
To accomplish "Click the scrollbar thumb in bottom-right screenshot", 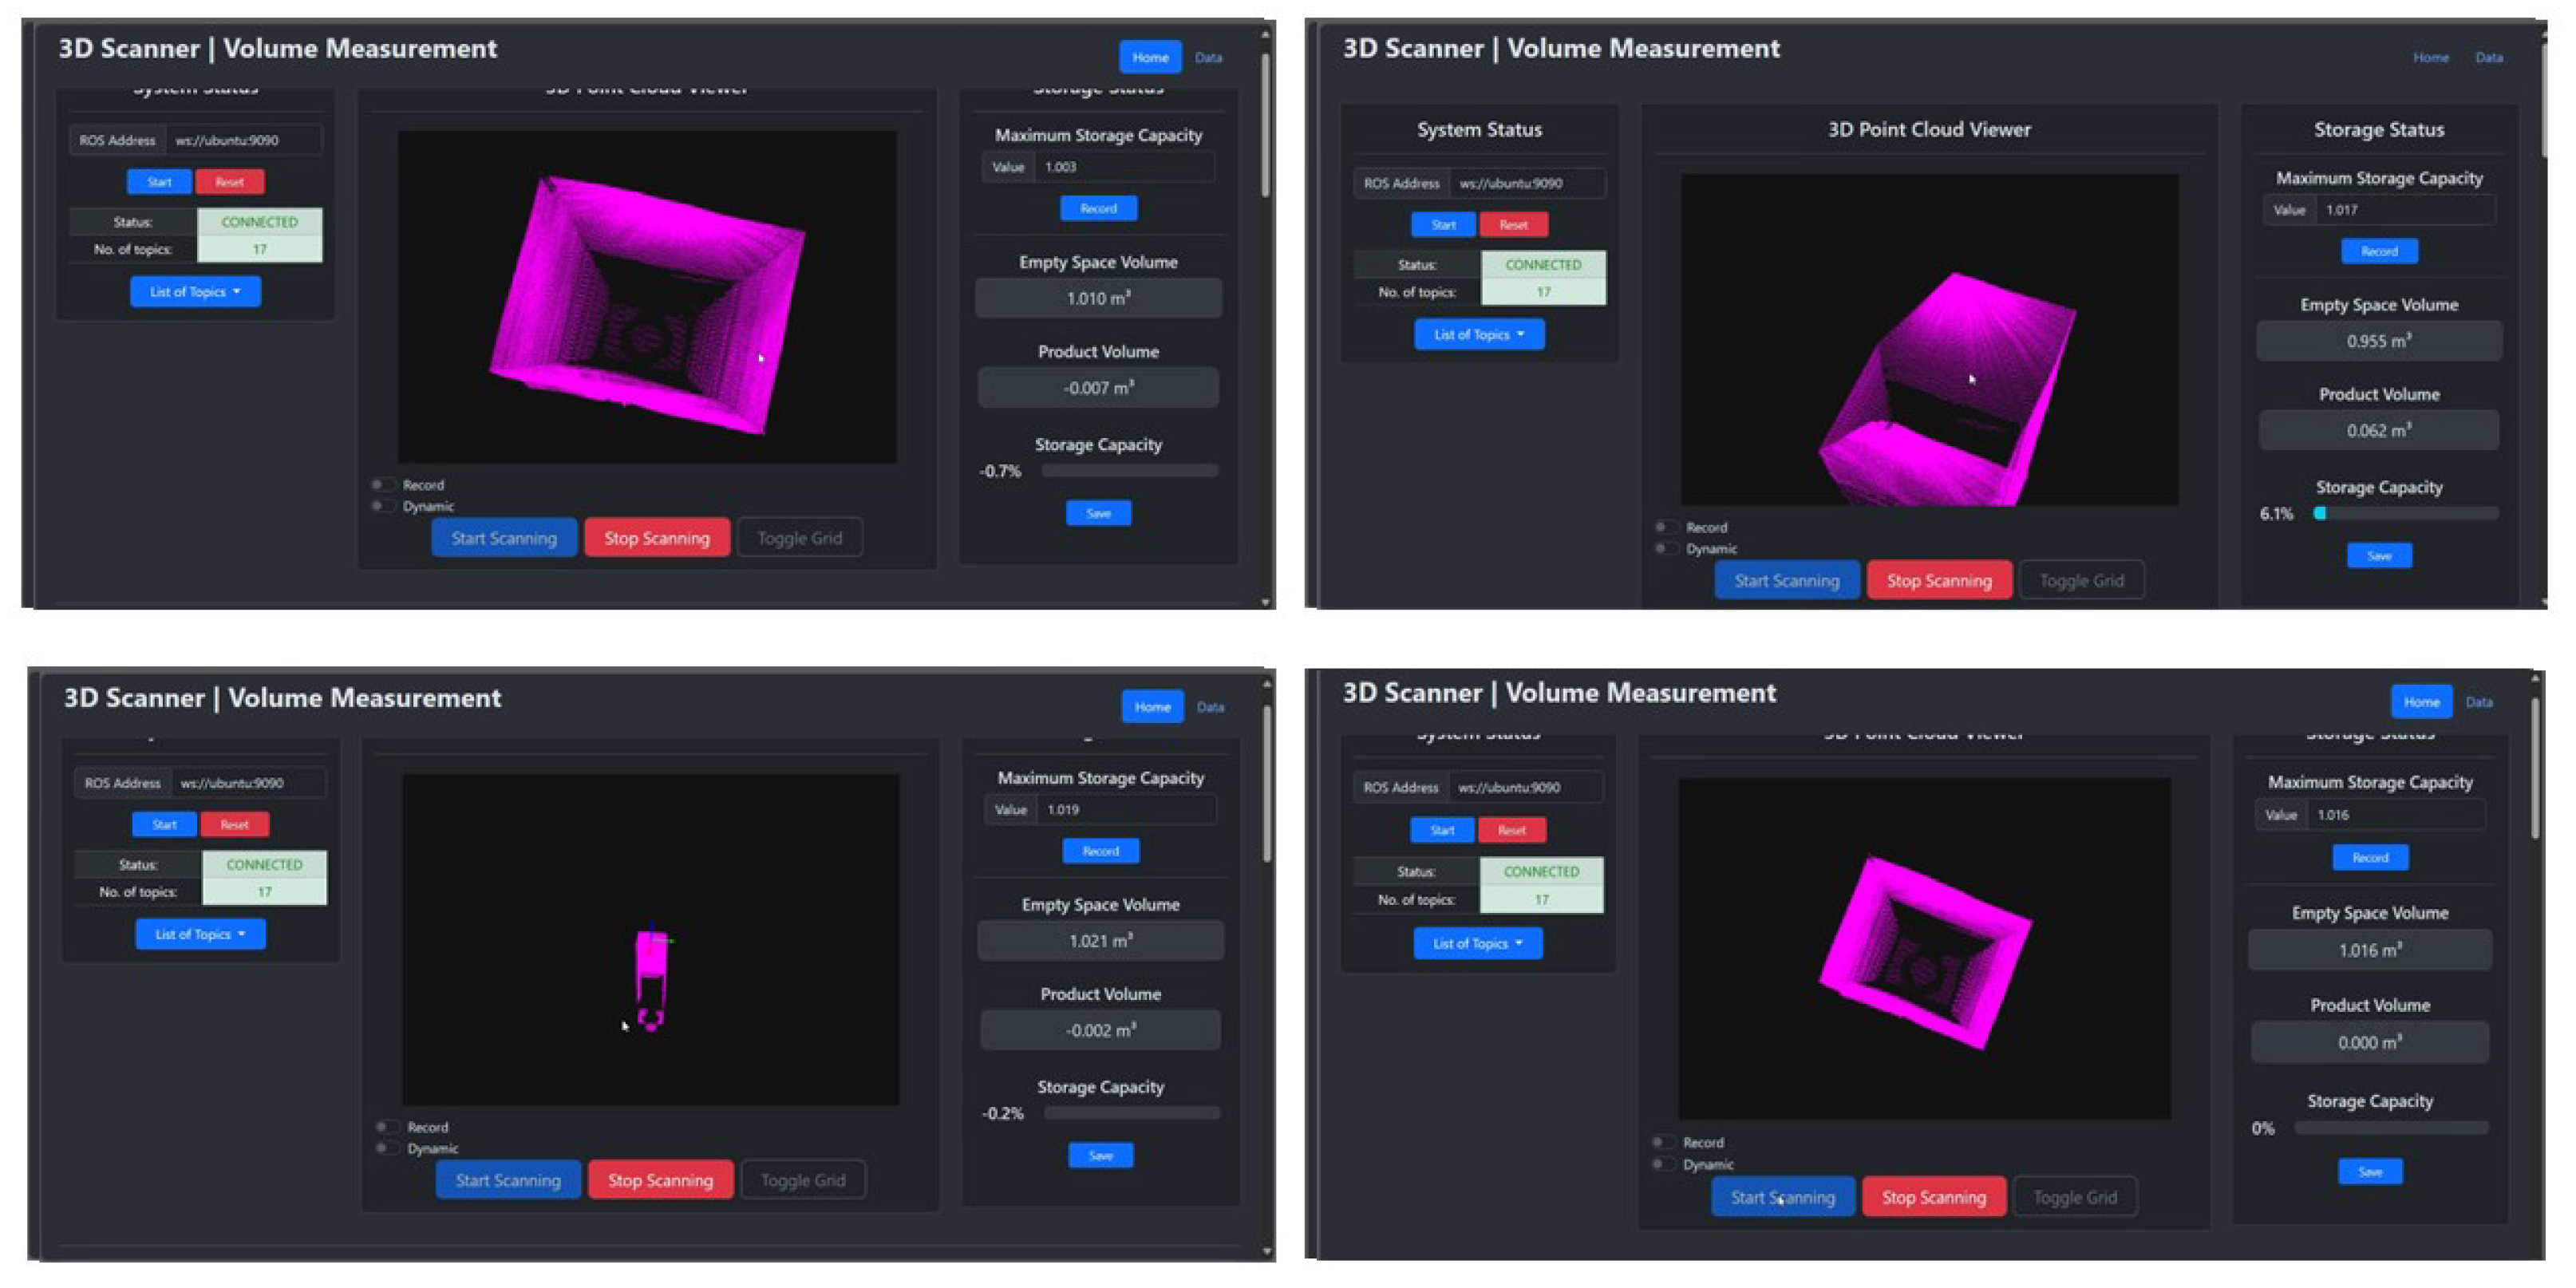I will [x=2535, y=768].
